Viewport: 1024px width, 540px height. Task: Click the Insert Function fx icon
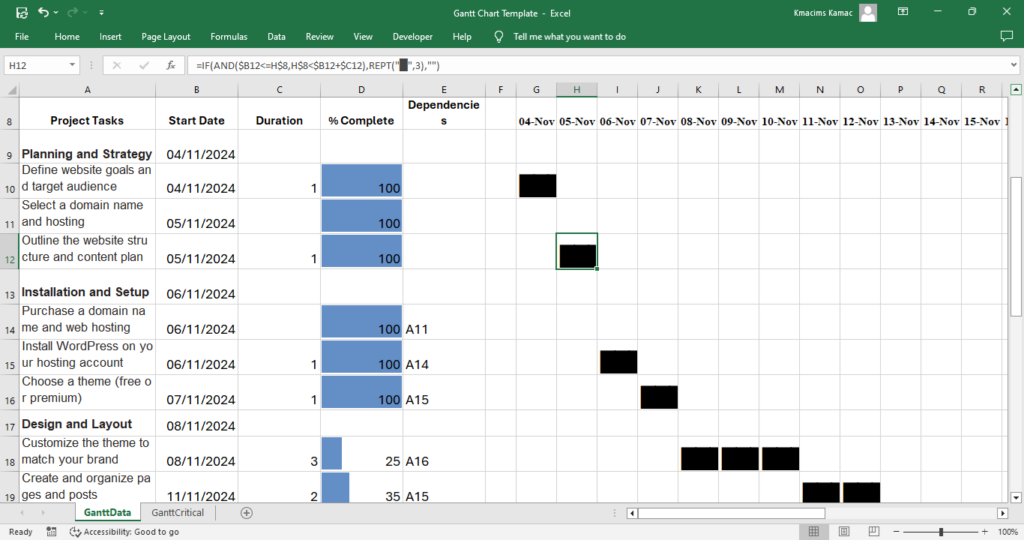coord(170,65)
